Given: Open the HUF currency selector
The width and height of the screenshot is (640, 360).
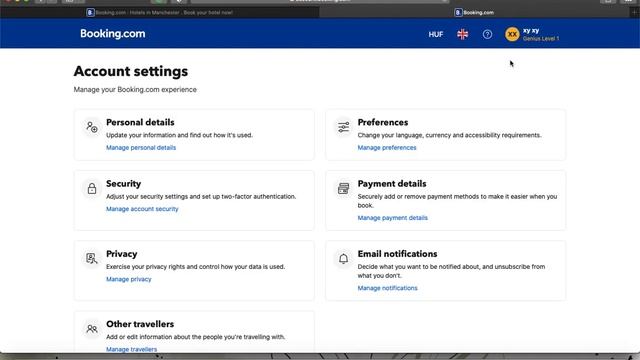Looking at the screenshot, I should click(x=436, y=34).
